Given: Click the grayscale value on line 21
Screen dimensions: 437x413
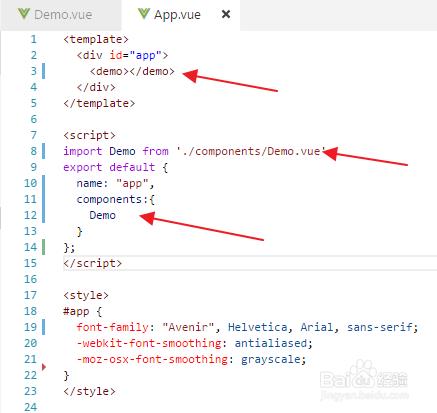Looking at the screenshot, I should (x=270, y=359).
